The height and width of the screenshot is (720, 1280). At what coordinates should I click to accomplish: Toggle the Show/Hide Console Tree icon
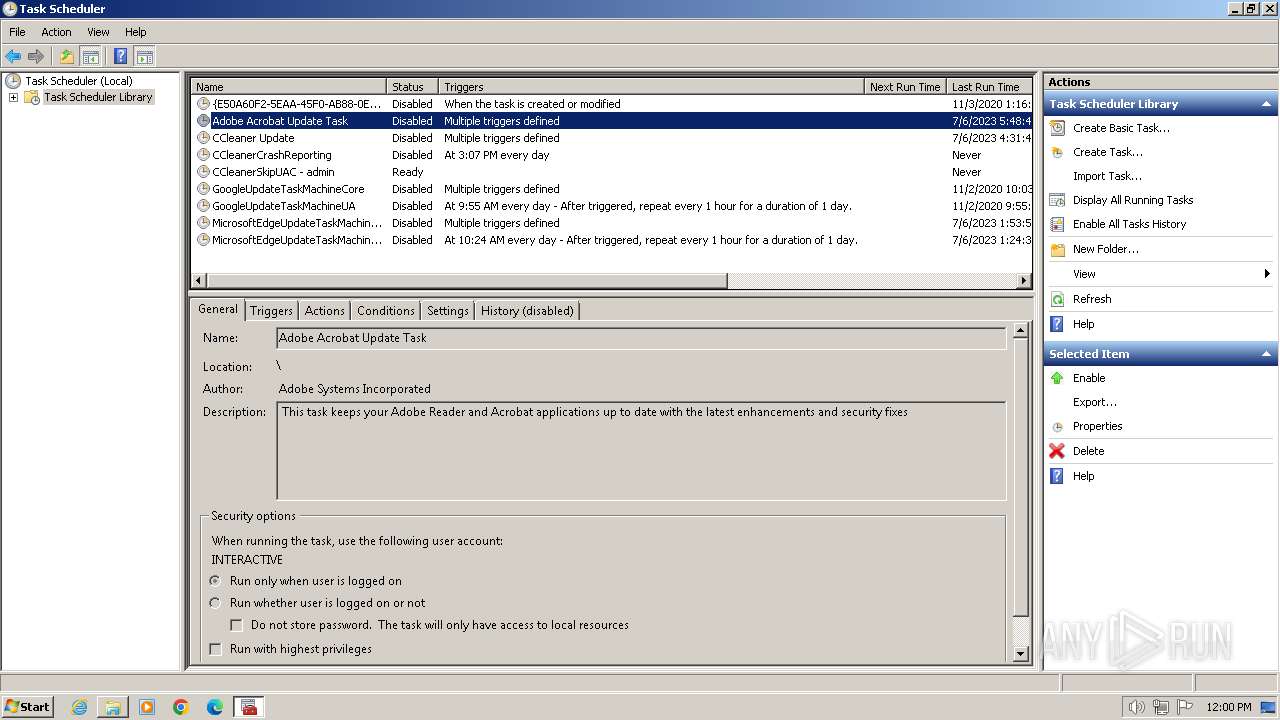coord(90,57)
